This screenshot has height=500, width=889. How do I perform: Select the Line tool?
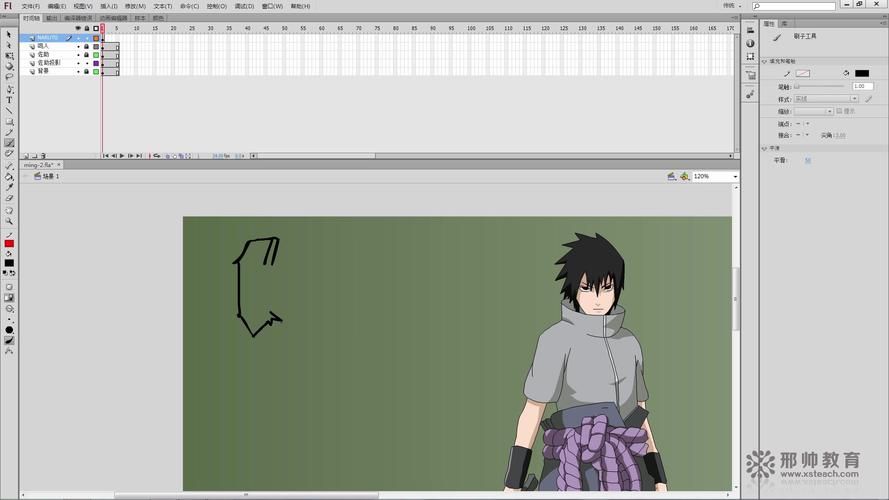point(9,111)
